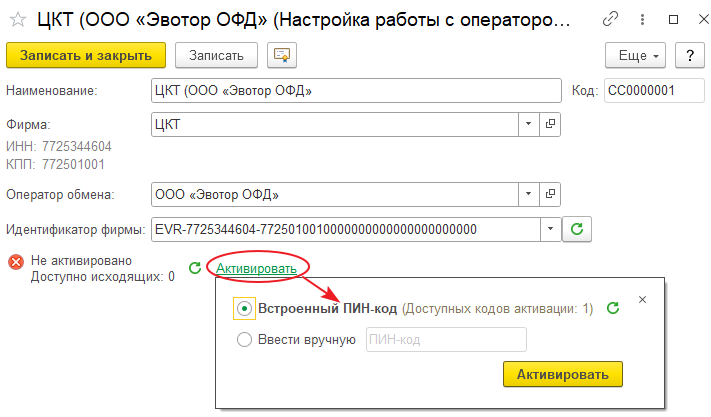Click into the ПИН-код input field
This screenshot has height=417, width=711.
(446, 339)
